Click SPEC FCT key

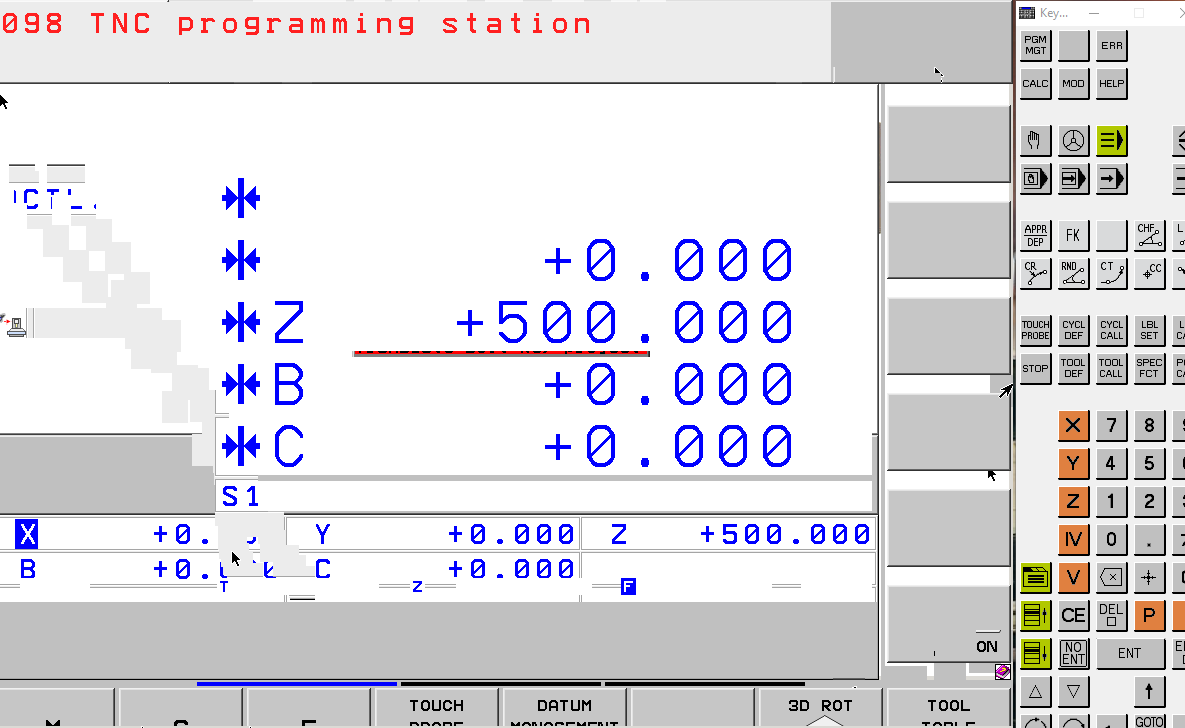[x=1149, y=369]
